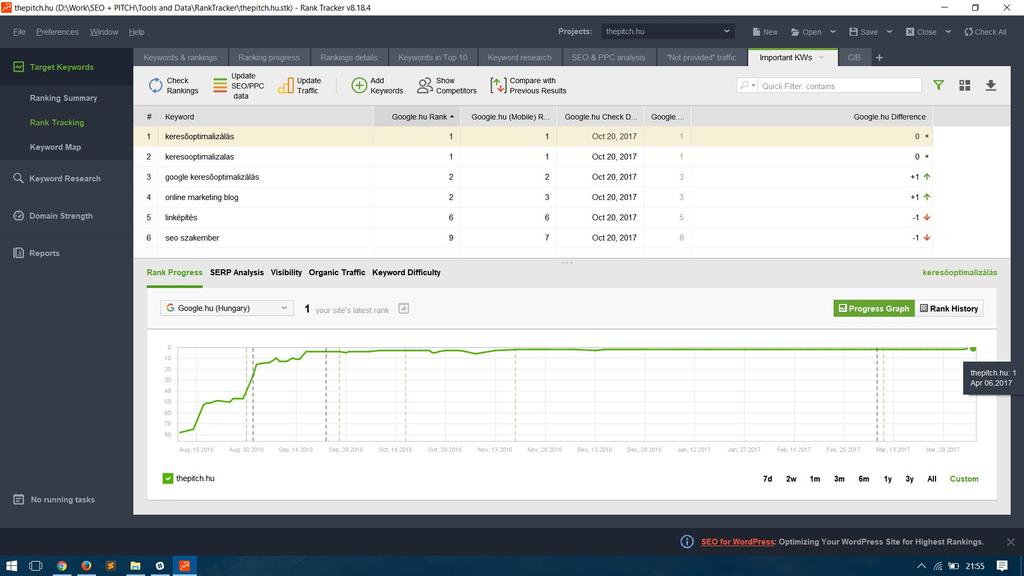Click the Check Rankings toolbar icon

tap(155, 86)
